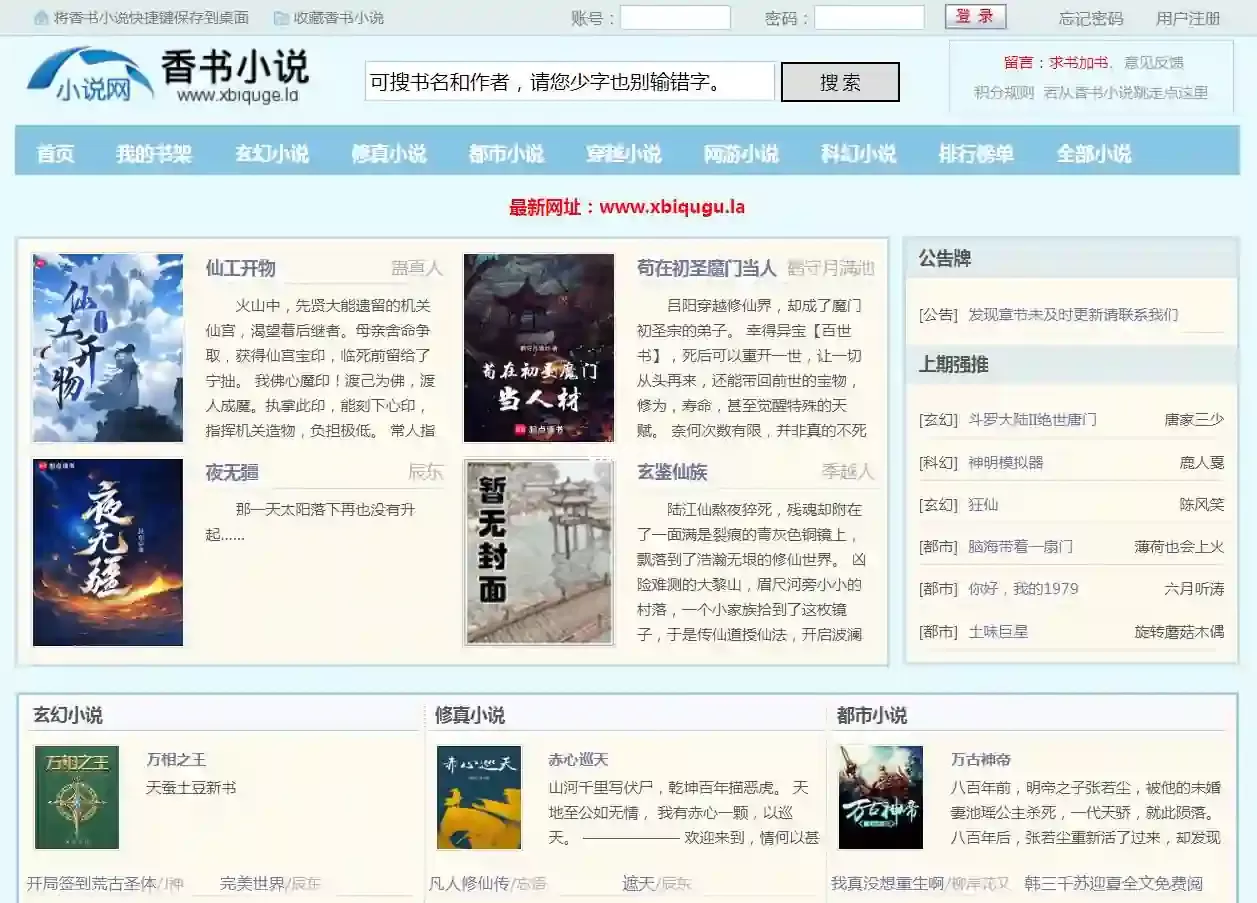Open the 仙工开物 book cover
Viewport: 1257px width, 903px height.
(x=108, y=348)
